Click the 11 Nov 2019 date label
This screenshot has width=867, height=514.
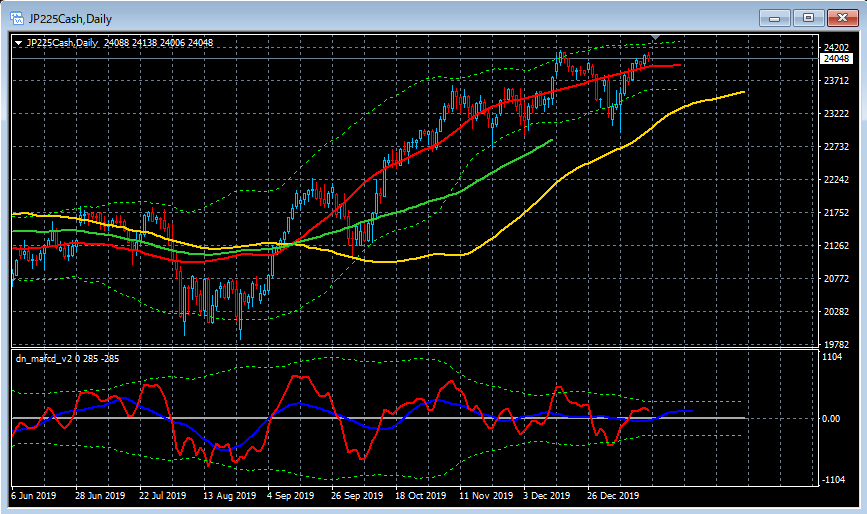tap(486, 496)
